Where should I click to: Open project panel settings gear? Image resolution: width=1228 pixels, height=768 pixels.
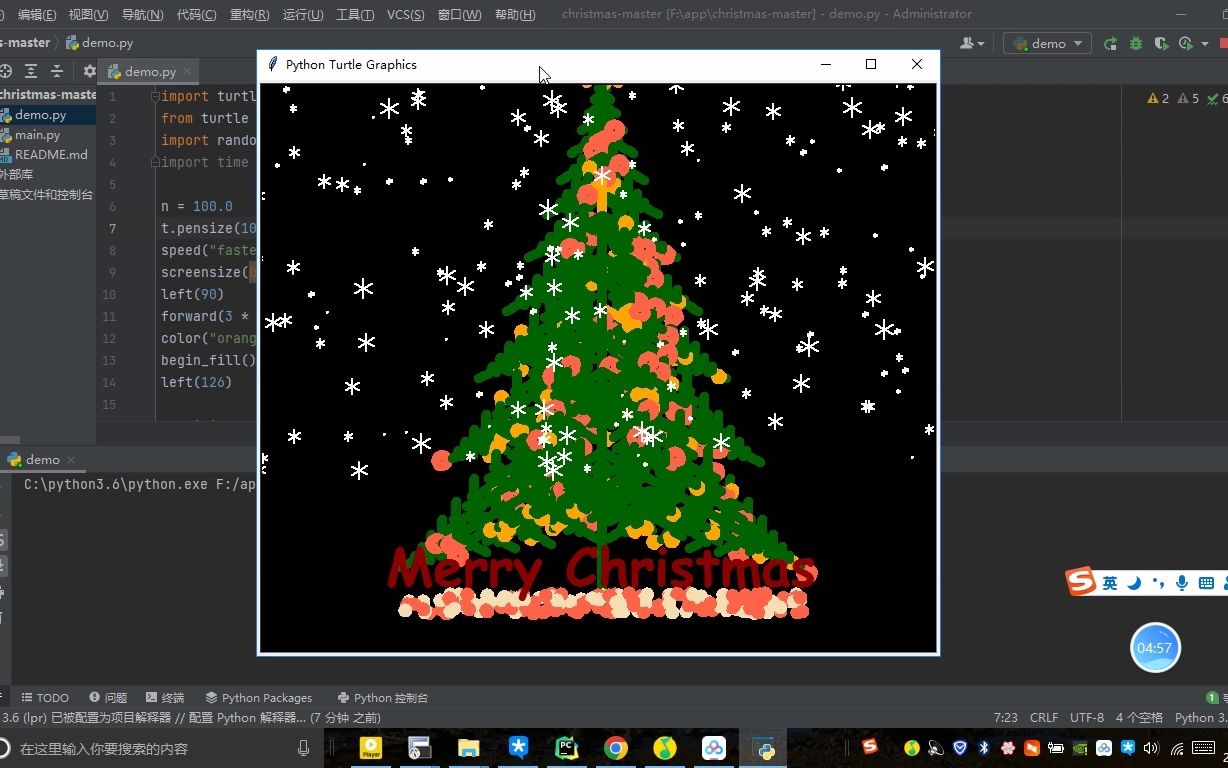point(89,71)
